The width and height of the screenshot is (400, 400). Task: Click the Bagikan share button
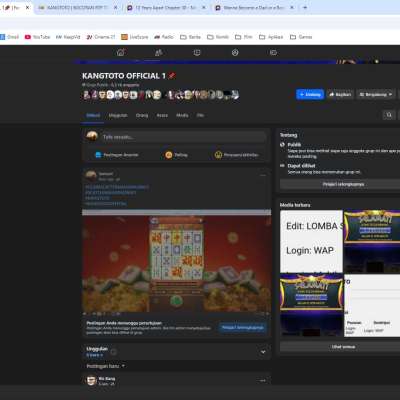coord(340,95)
